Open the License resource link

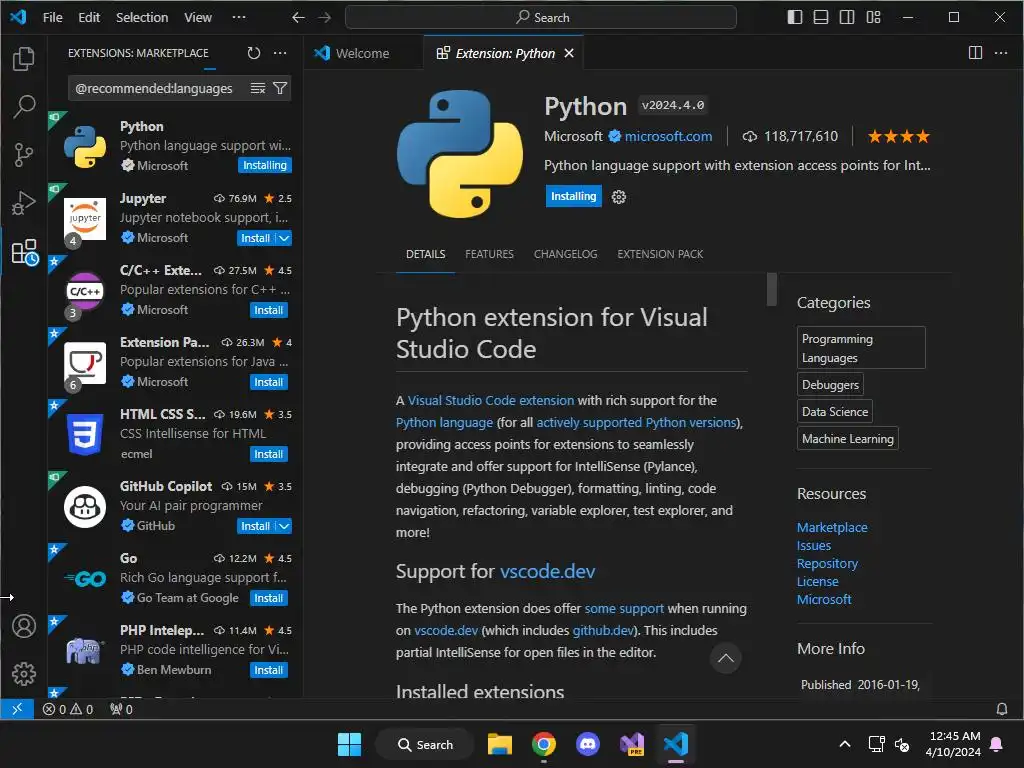tap(818, 581)
